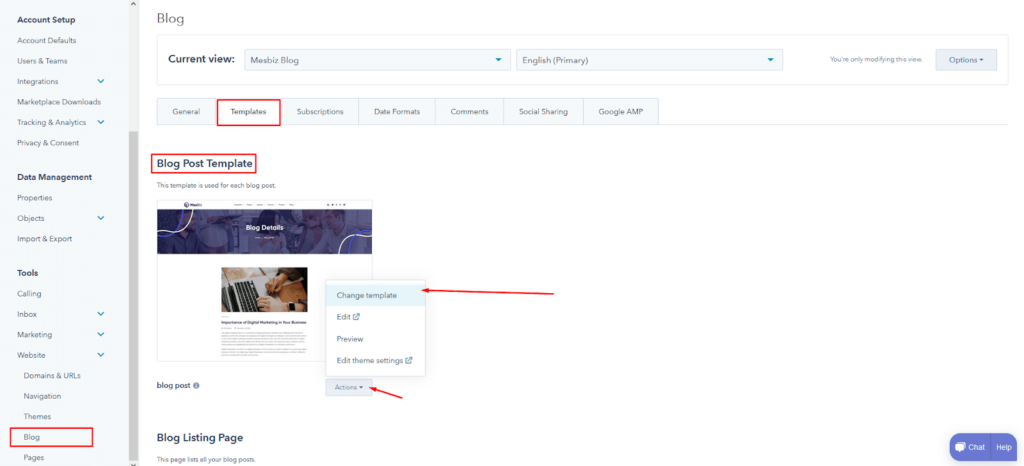Open Themes under Website
This screenshot has width=1024, height=466.
37,416
